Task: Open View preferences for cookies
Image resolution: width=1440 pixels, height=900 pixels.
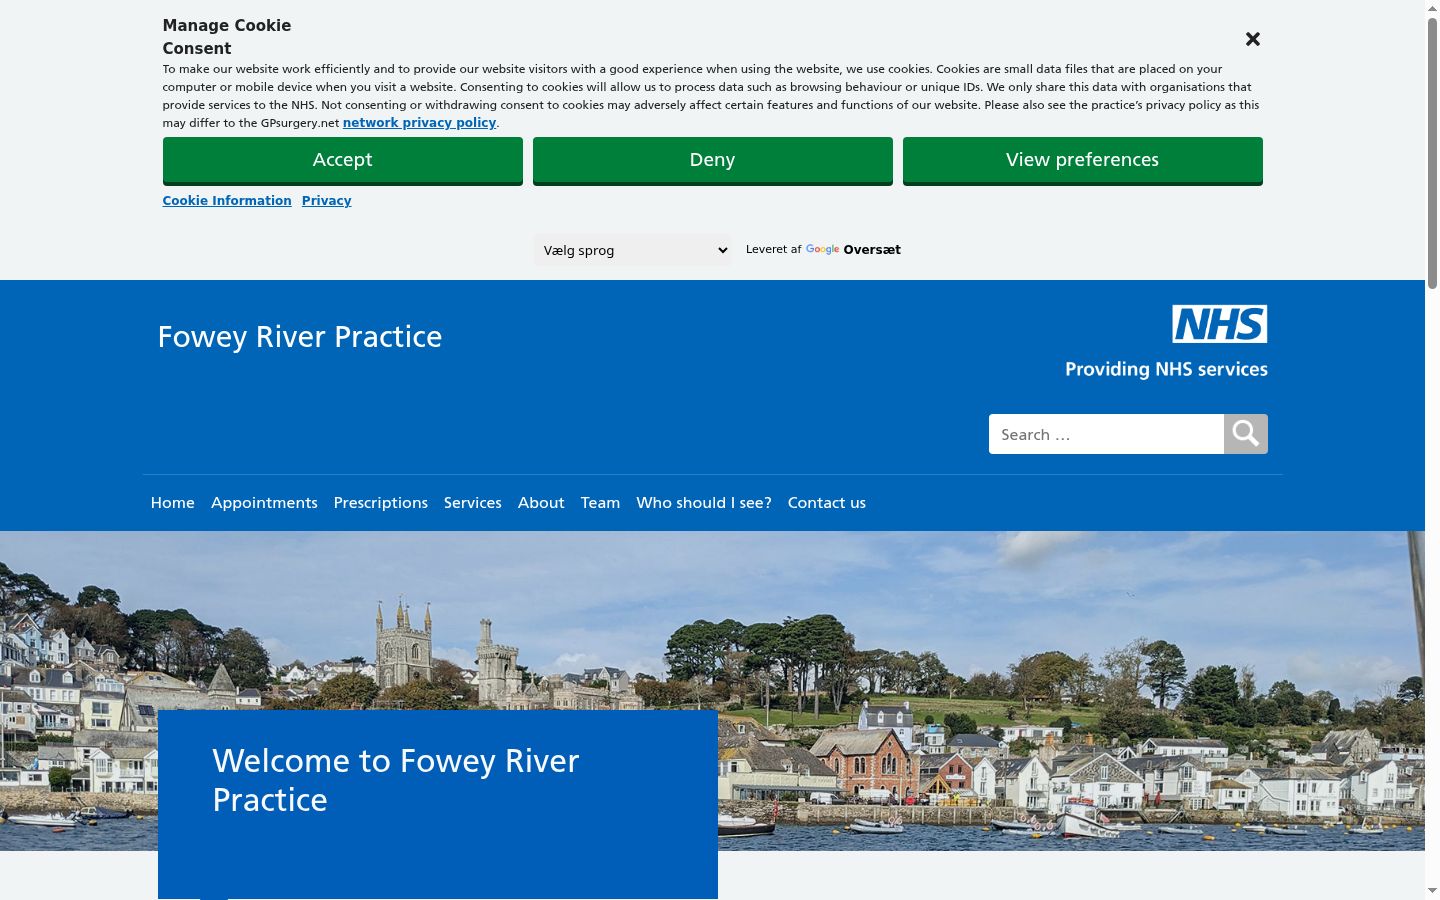Action: point(1082,160)
